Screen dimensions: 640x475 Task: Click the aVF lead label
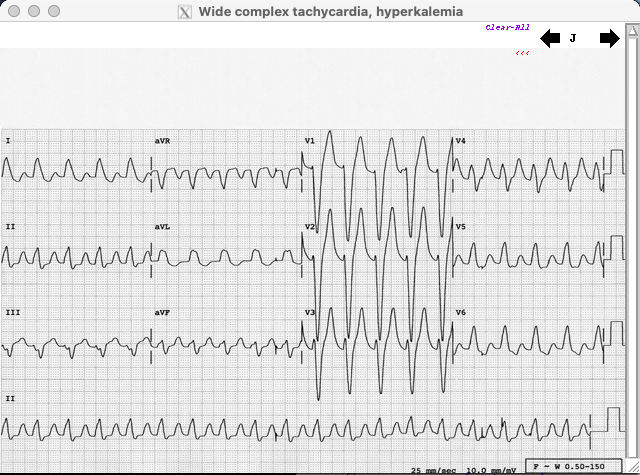point(162,313)
